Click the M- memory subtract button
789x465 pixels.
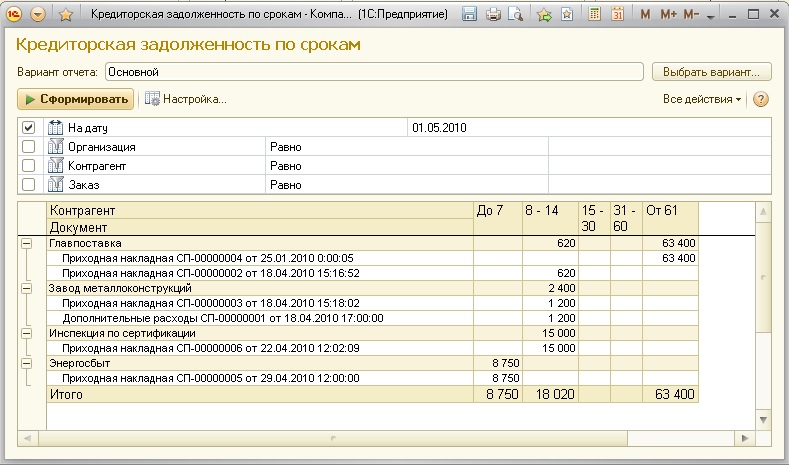coord(691,15)
